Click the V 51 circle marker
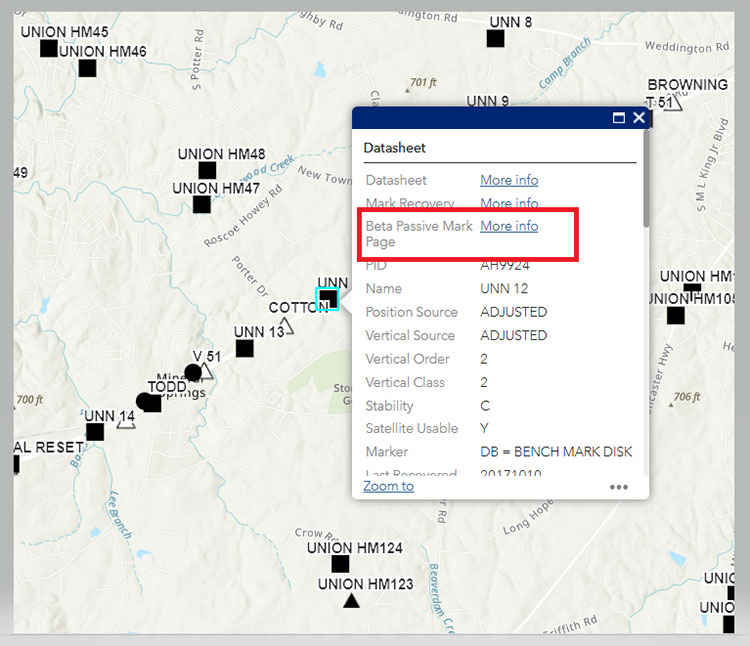Screen dimensions: 750x646 [193, 373]
